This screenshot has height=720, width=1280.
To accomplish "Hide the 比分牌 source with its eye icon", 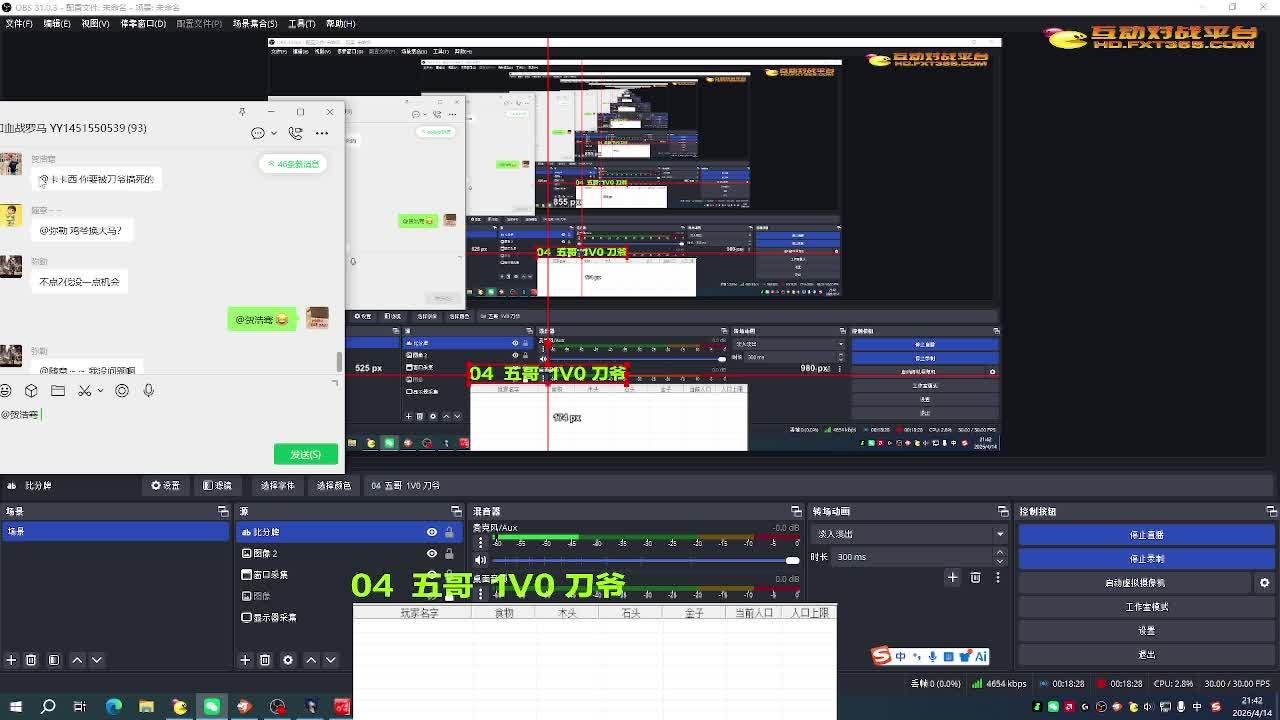I will (432, 532).
